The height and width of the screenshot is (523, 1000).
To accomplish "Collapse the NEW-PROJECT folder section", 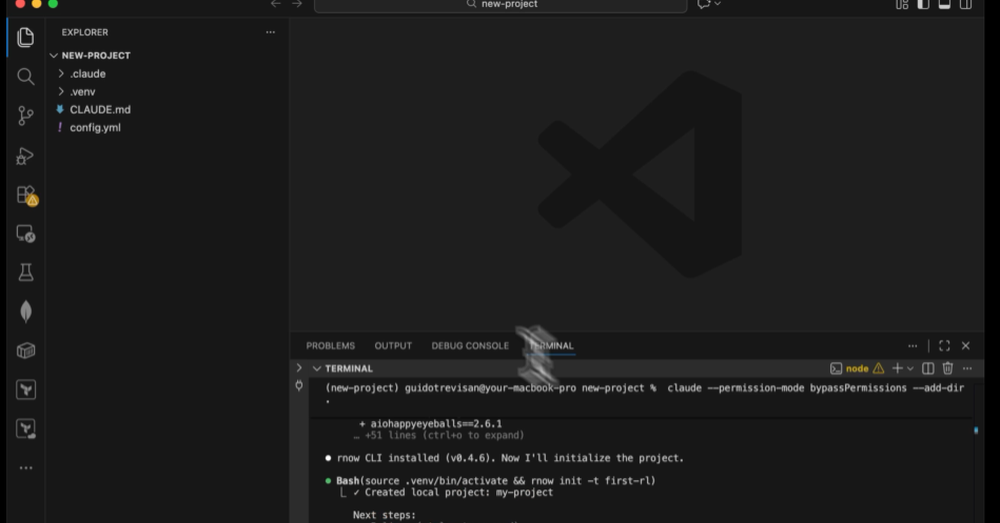I will point(54,55).
